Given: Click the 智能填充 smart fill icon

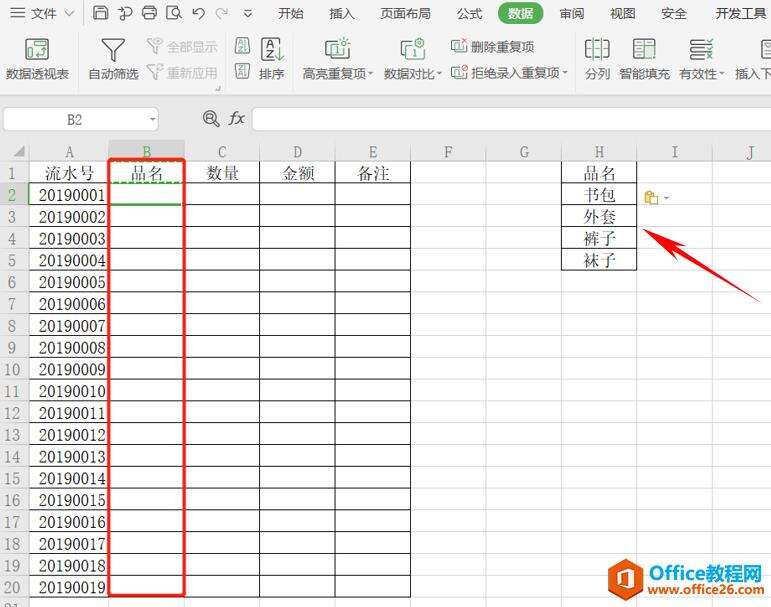Looking at the screenshot, I should coord(644,49).
